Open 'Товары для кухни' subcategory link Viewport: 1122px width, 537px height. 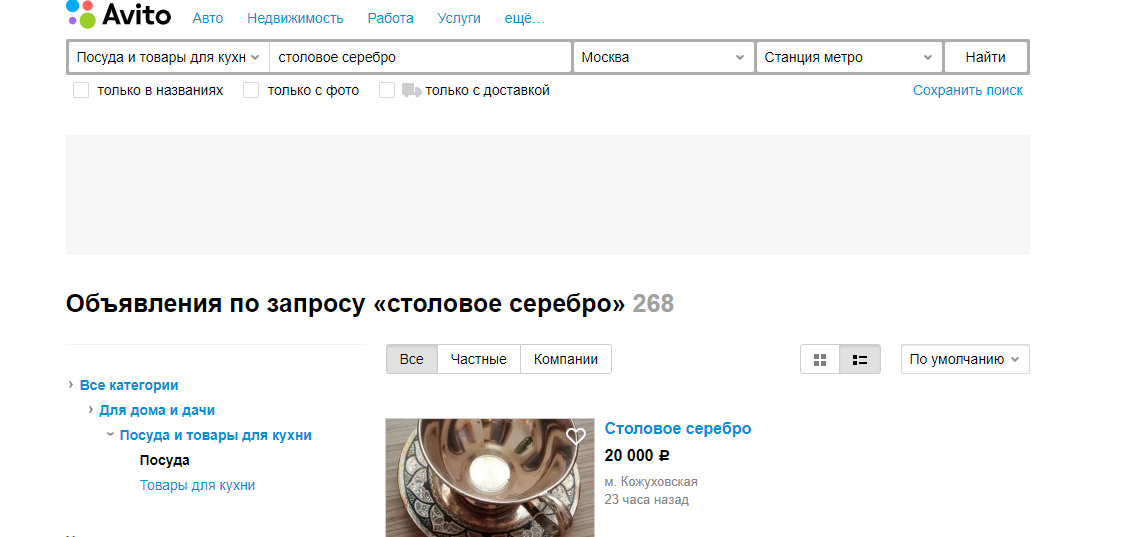point(197,485)
